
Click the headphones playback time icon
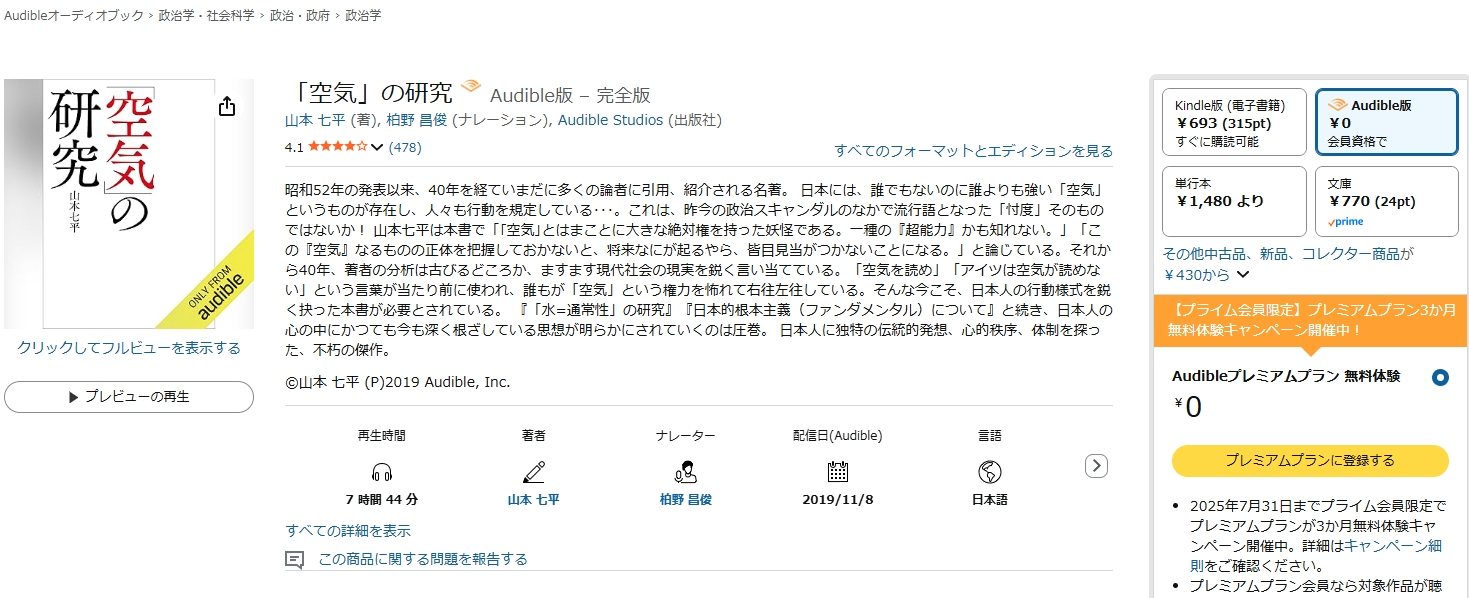pyautogui.click(x=381, y=472)
